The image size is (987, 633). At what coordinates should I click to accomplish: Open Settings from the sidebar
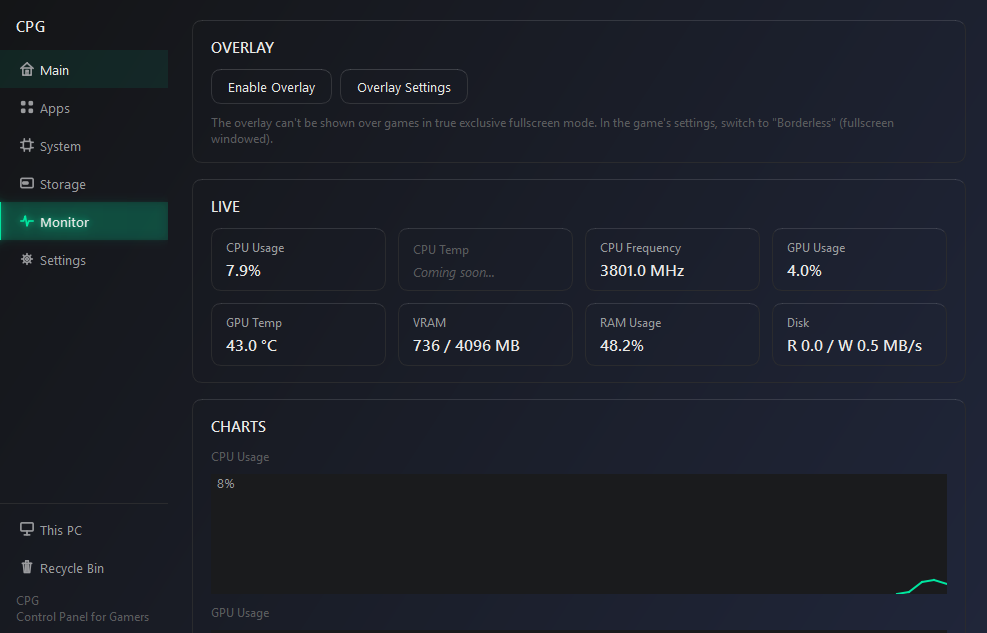(x=84, y=260)
